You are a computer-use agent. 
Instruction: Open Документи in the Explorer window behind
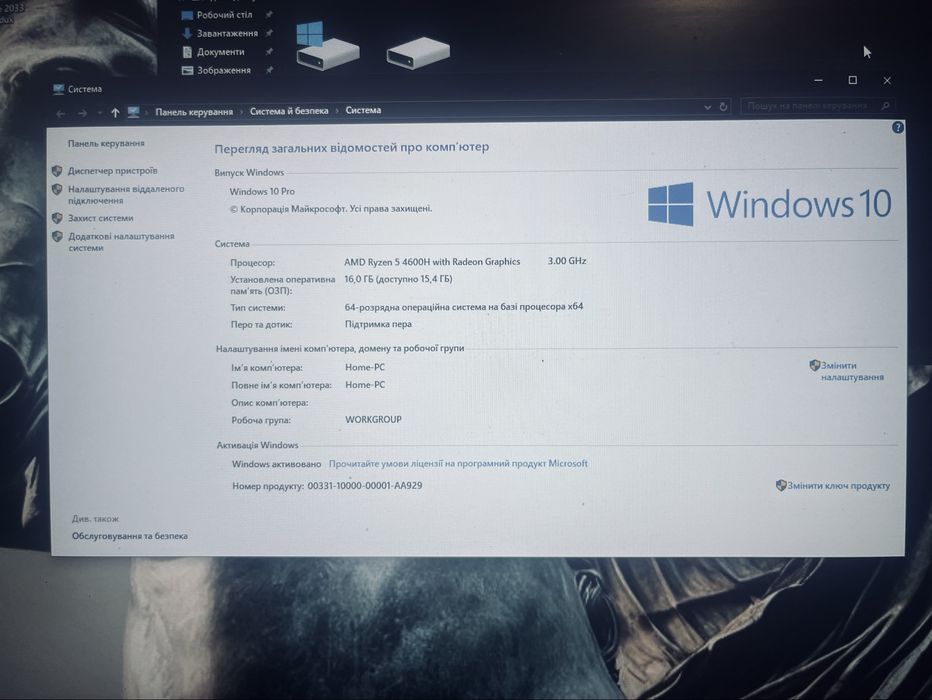221,52
